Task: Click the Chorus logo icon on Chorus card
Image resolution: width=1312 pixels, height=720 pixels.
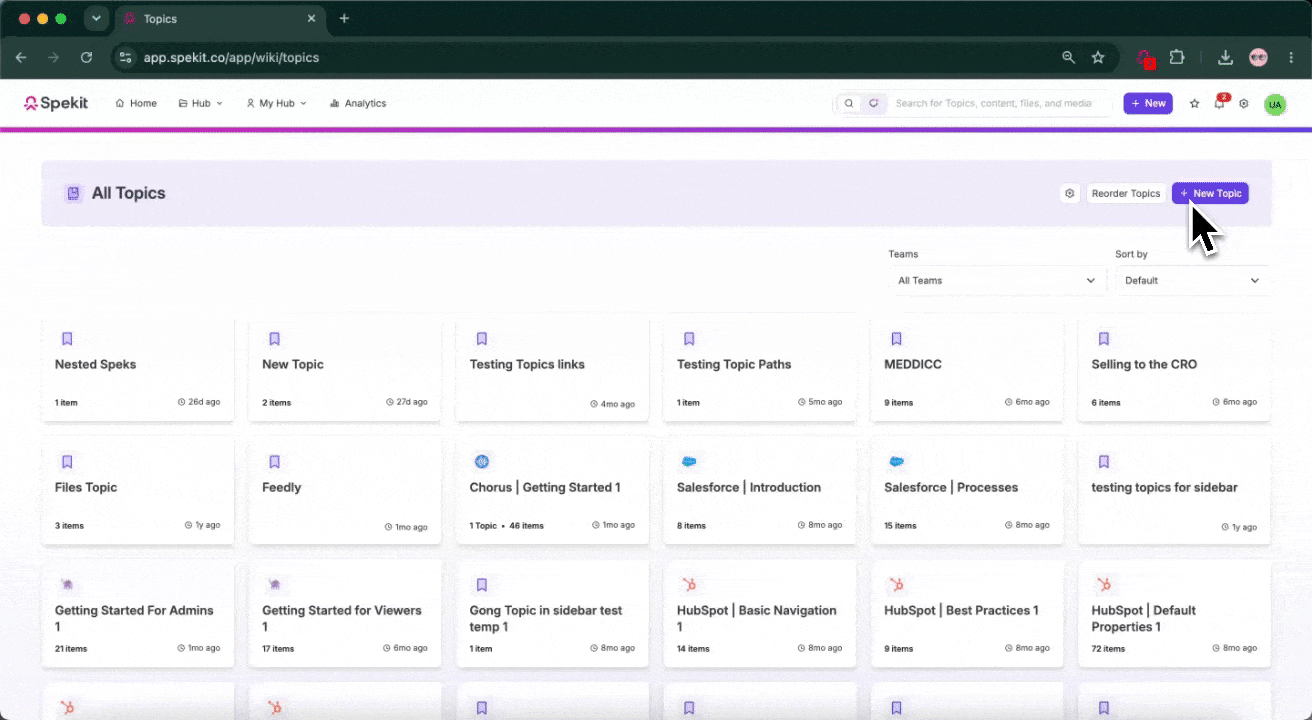Action: click(482, 462)
